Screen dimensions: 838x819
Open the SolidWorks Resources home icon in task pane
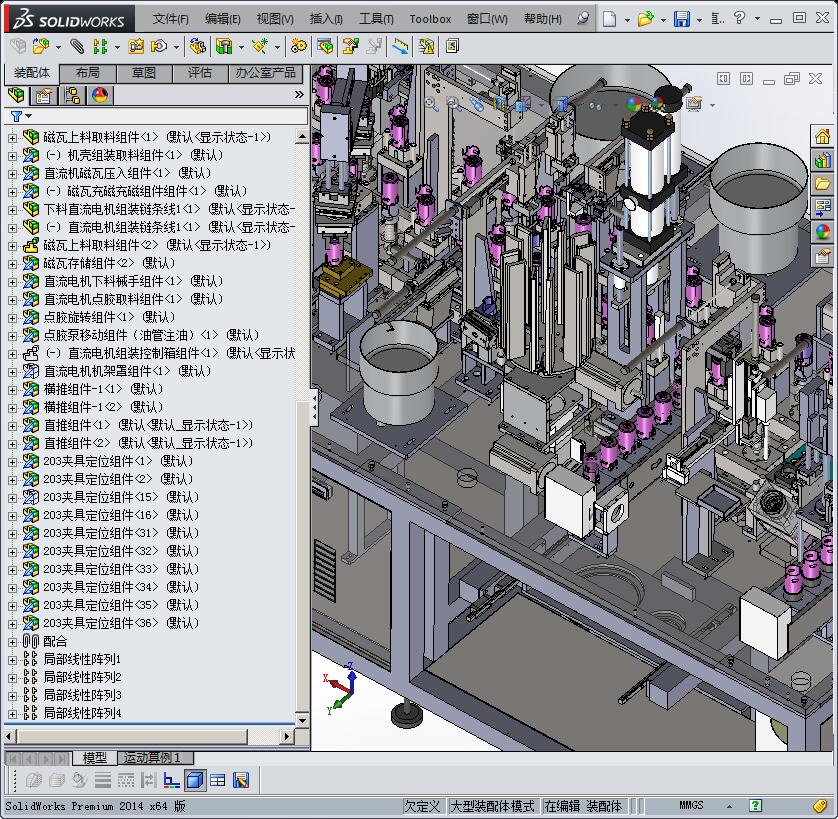point(823,136)
